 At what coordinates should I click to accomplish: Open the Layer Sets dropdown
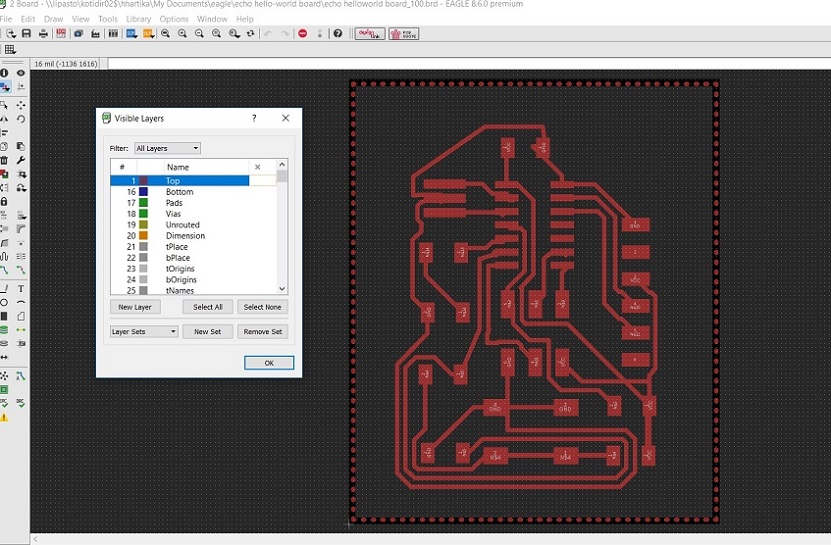pos(144,332)
